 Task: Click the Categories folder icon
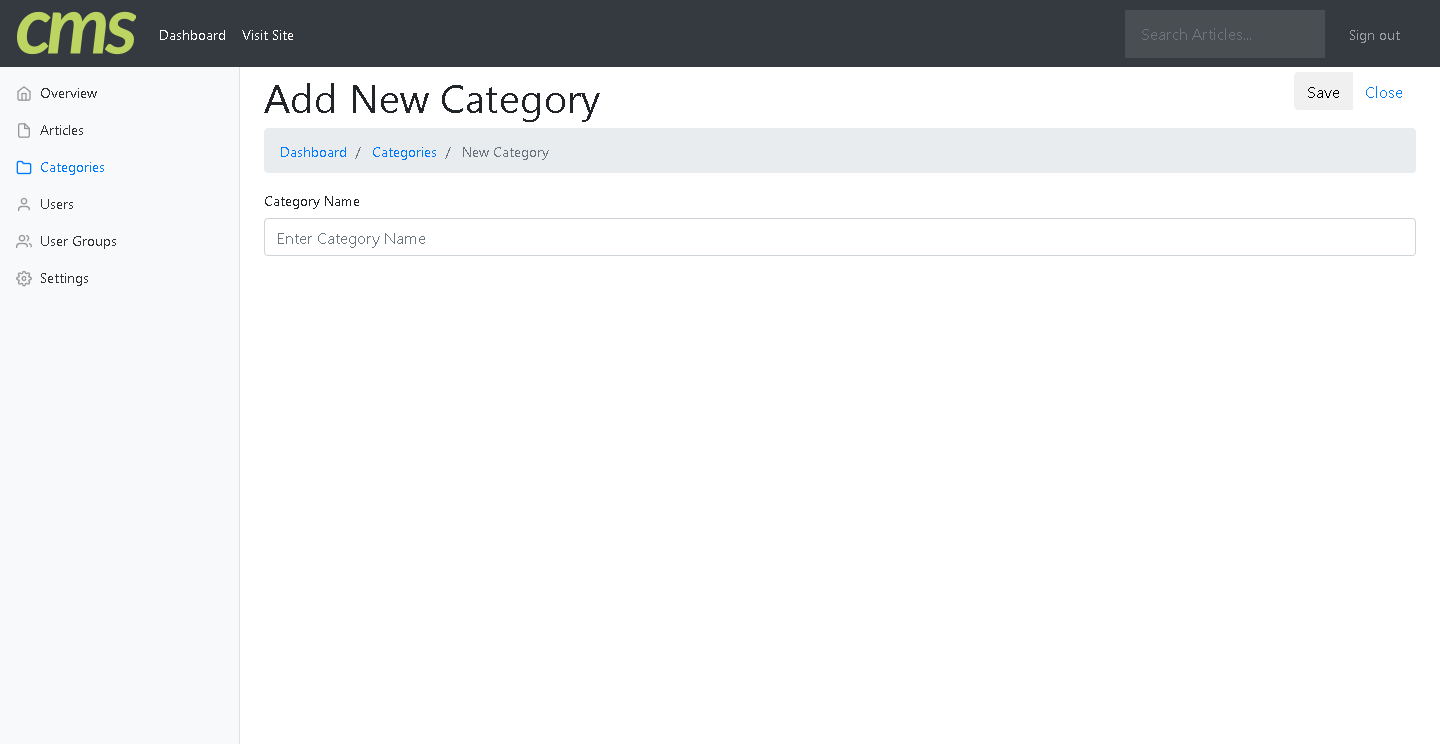point(24,168)
